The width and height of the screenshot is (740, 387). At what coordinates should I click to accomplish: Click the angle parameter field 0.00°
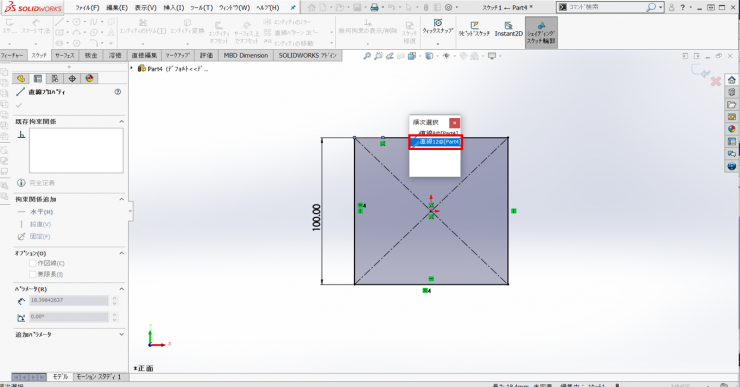pos(69,317)
